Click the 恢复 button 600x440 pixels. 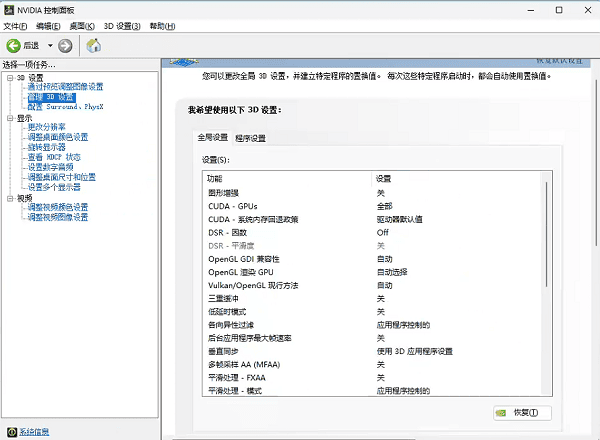pos(522,413)
